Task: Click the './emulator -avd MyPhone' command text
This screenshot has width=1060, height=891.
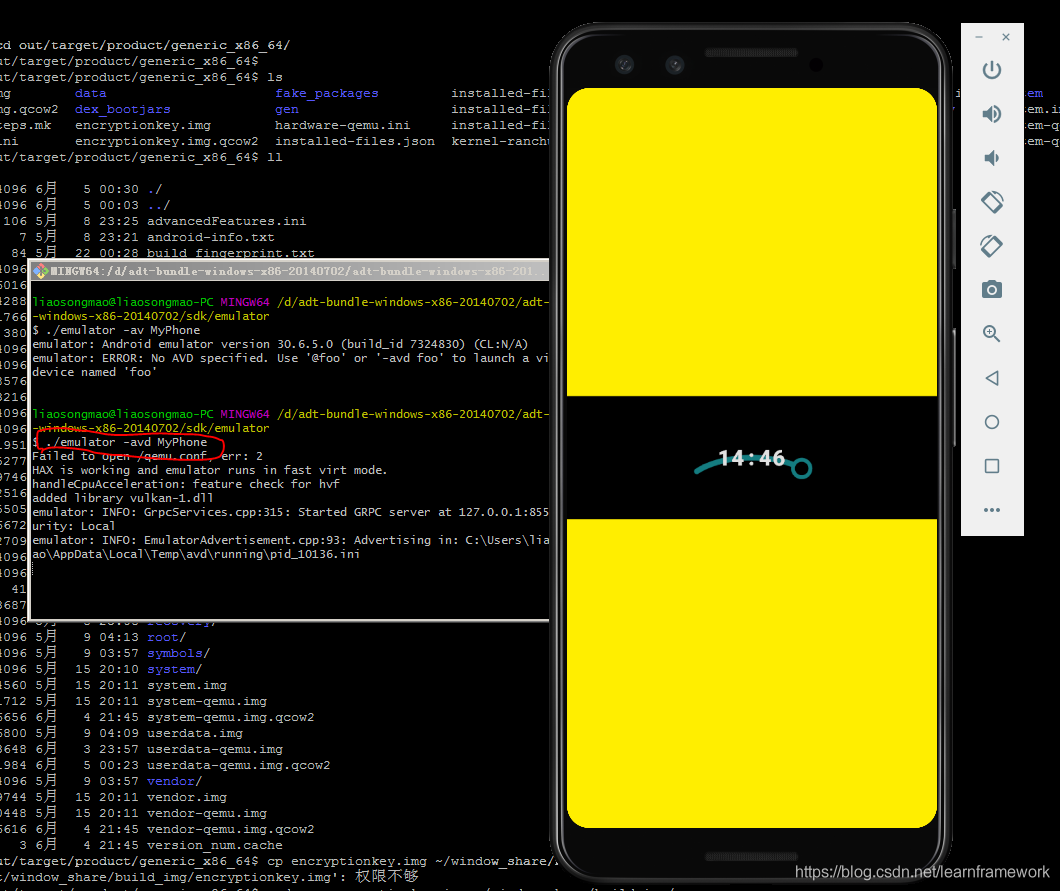Action: tap(126, 442)
